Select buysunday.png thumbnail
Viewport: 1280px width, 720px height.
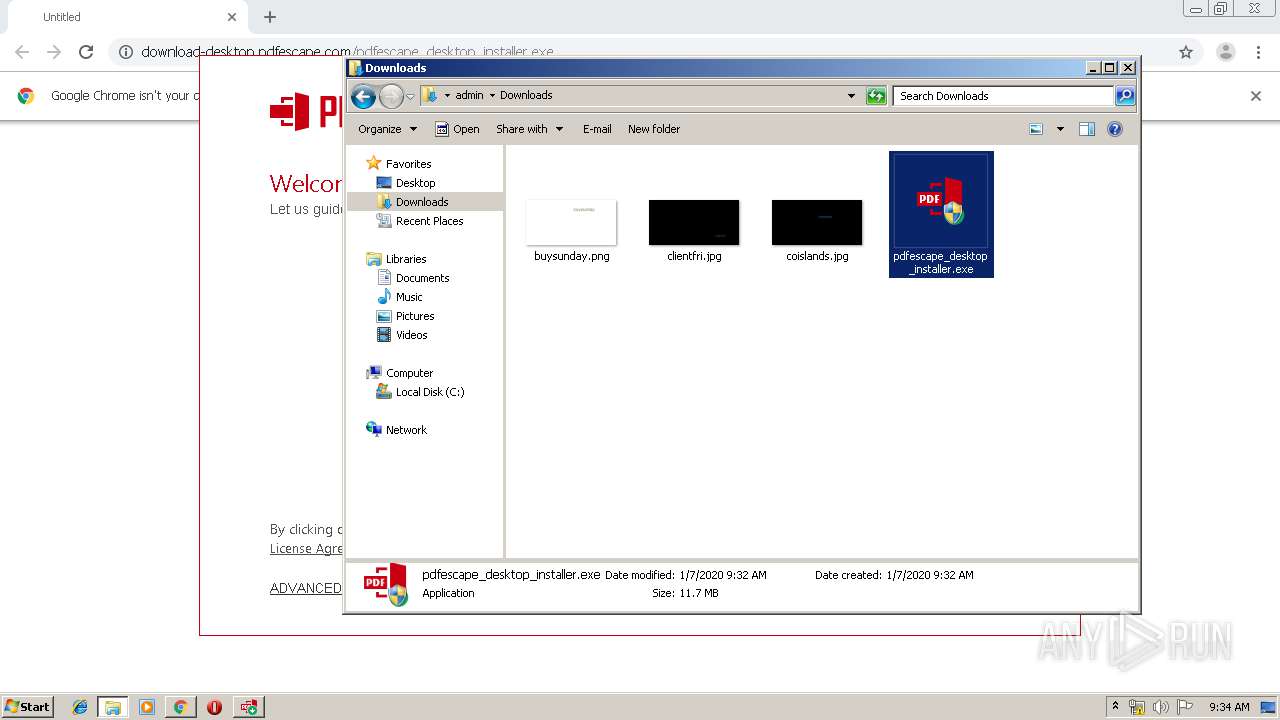click(x=571, y=222)
